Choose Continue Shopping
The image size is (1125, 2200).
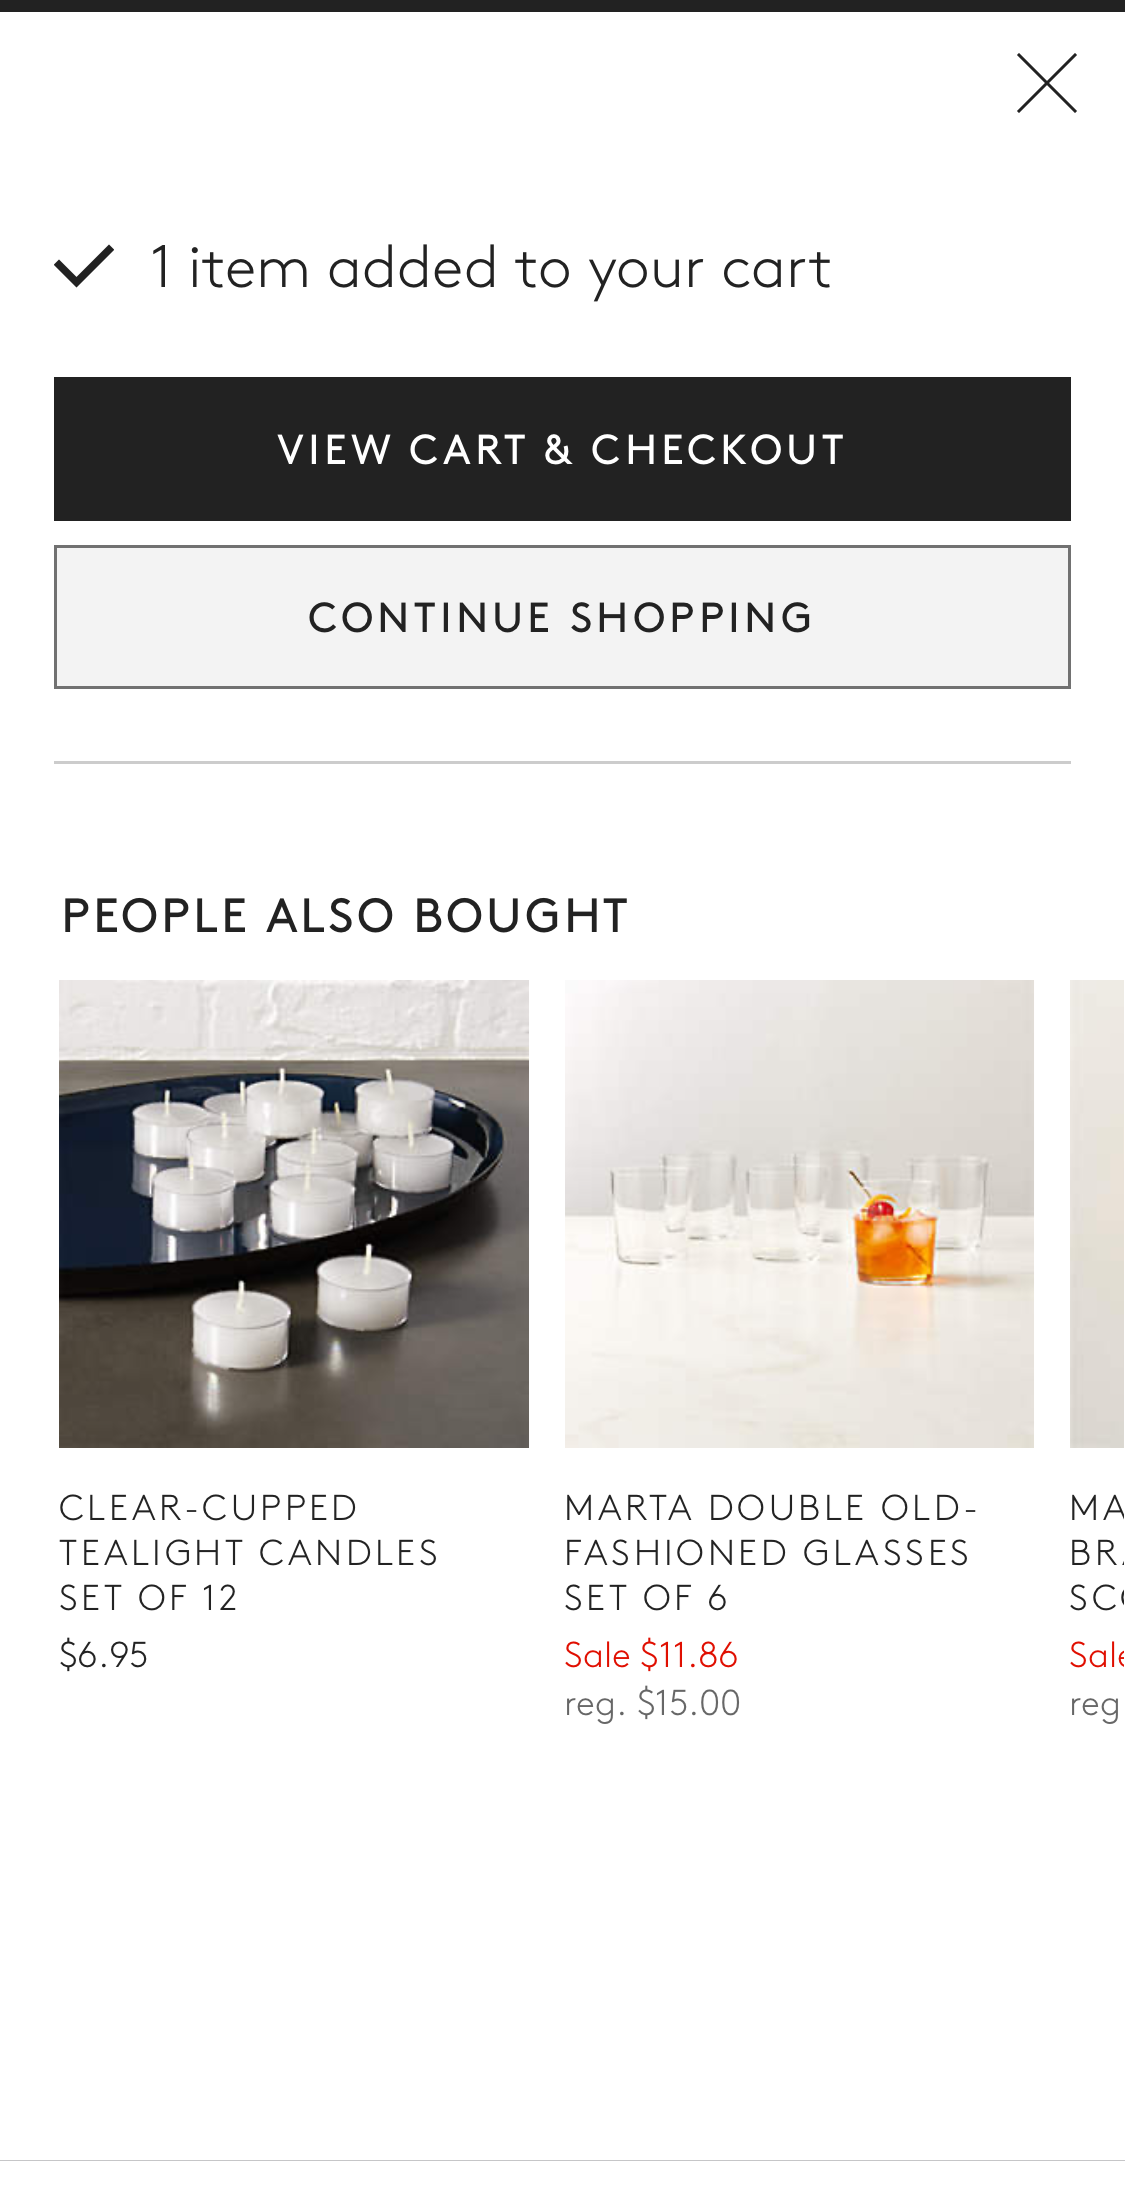[562, 617]
